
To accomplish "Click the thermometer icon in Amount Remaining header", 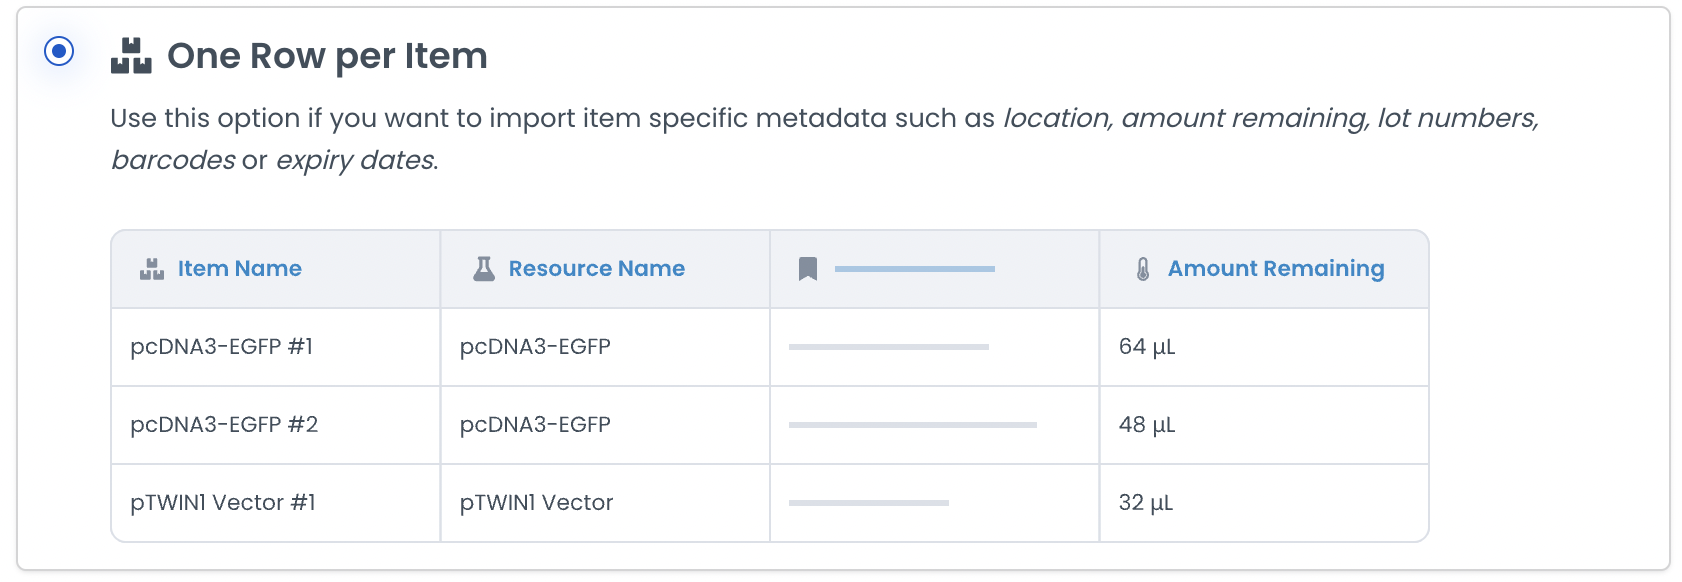I will [1143, 269].
